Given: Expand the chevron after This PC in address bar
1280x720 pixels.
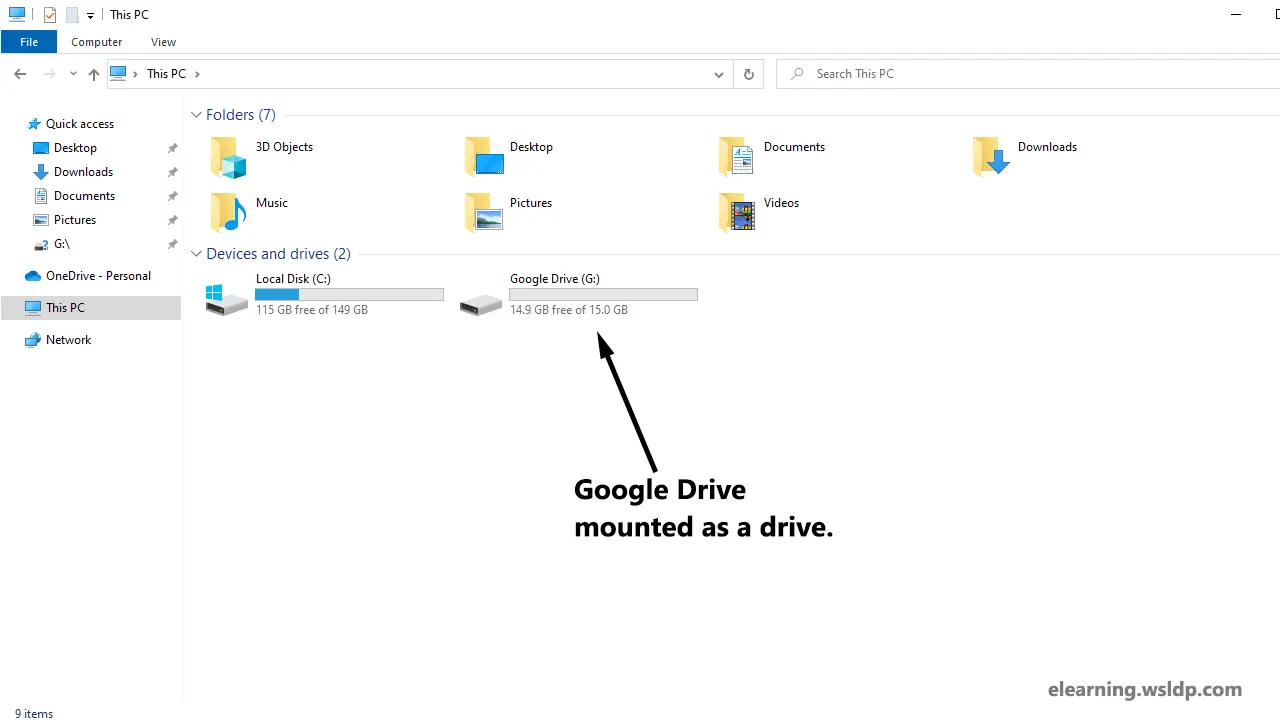Looking at the screenshot, I should (x=197, y=74).
